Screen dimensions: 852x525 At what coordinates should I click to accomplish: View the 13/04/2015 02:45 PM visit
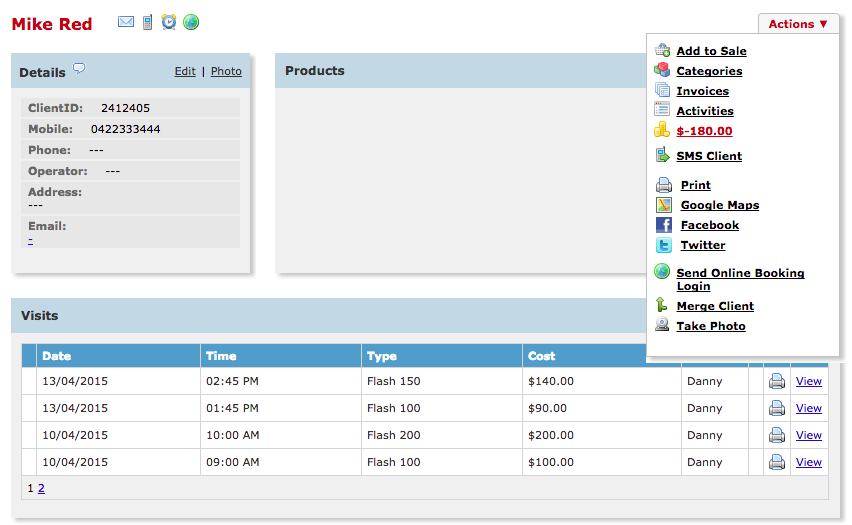click(x=809, y=381)
